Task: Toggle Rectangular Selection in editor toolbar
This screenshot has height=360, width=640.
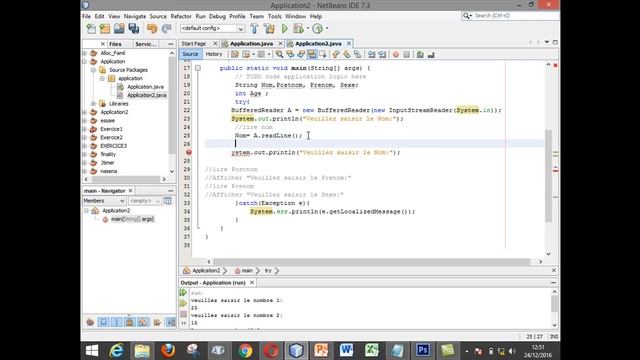Action: click(322, 54)
